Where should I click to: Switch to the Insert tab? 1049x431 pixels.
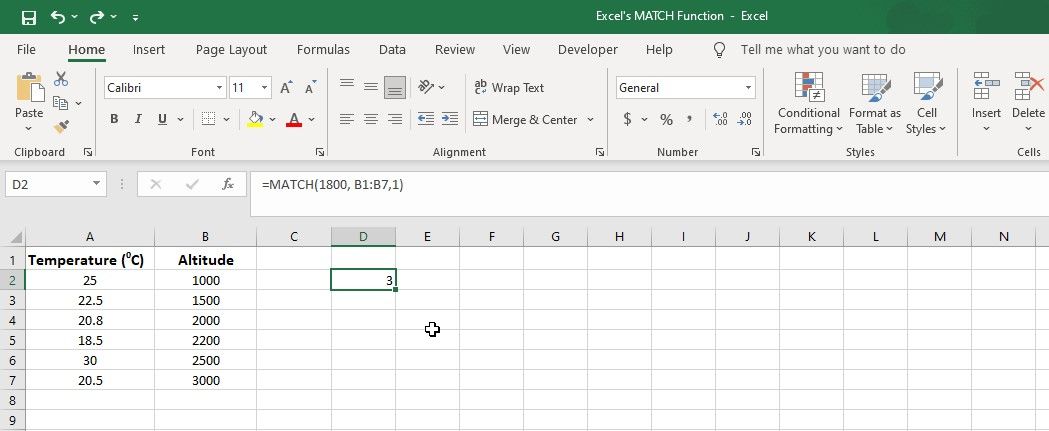[x=149, y=50]
